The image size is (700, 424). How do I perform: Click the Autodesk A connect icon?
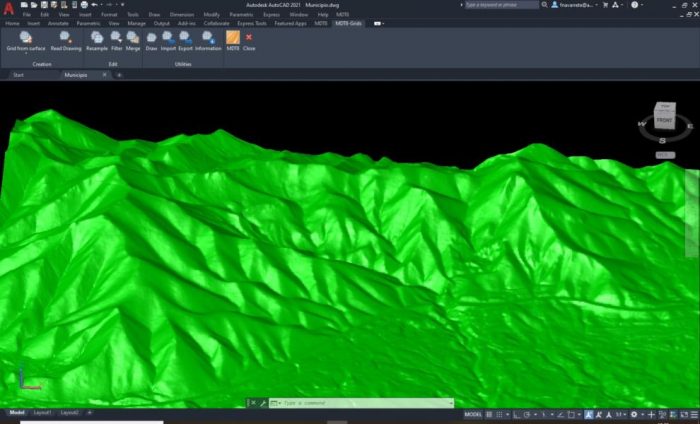point(615,5)
